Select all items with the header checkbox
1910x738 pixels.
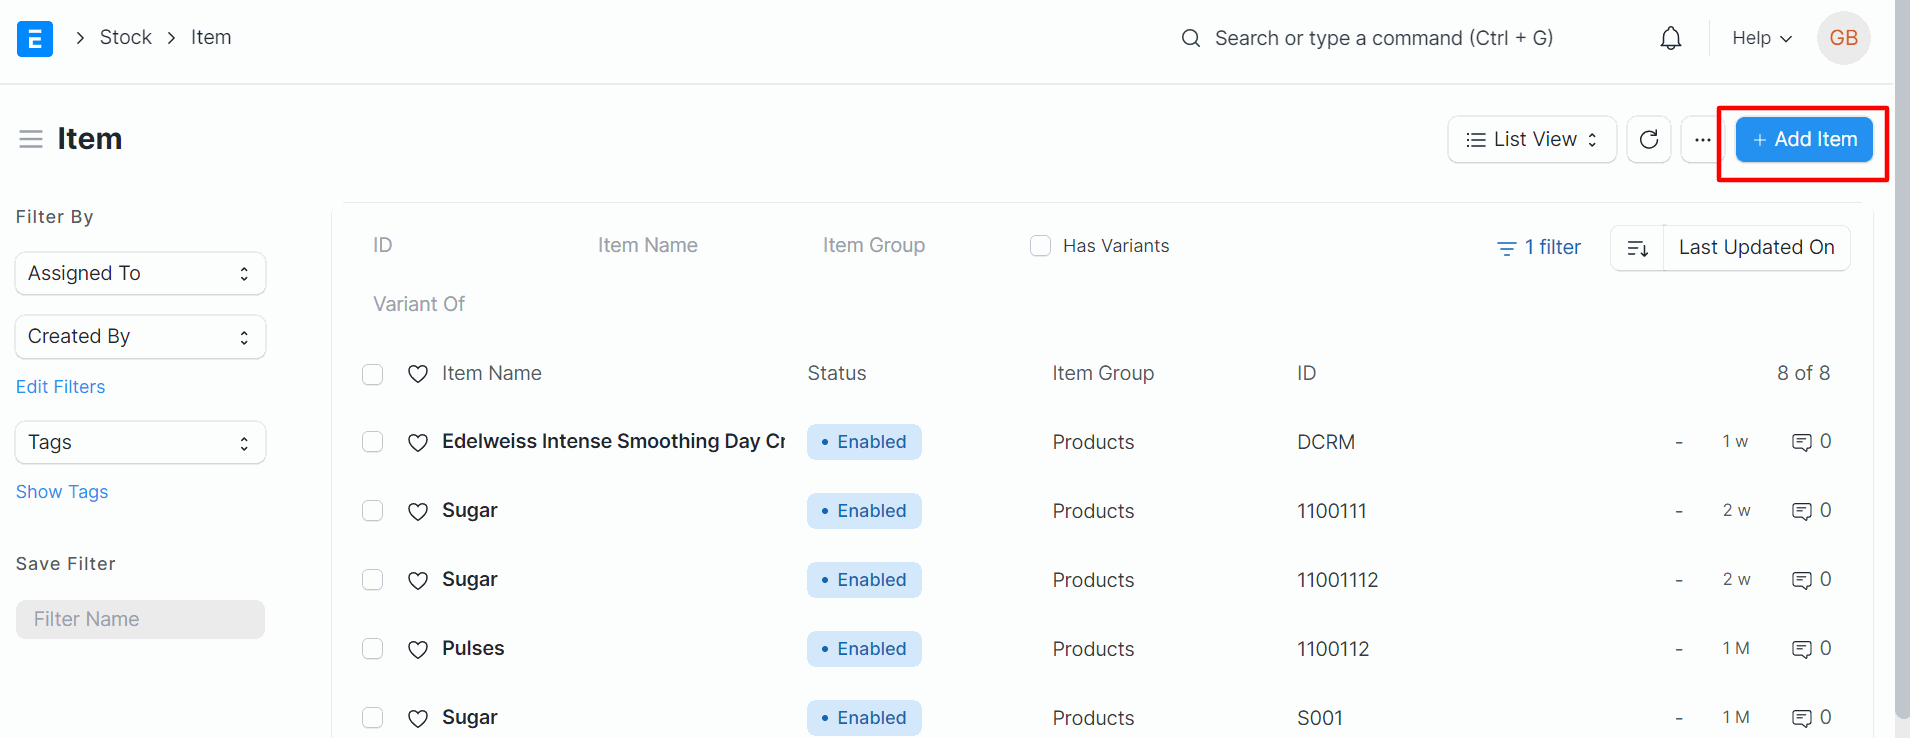pyautogui.click(x=373, y=374)
